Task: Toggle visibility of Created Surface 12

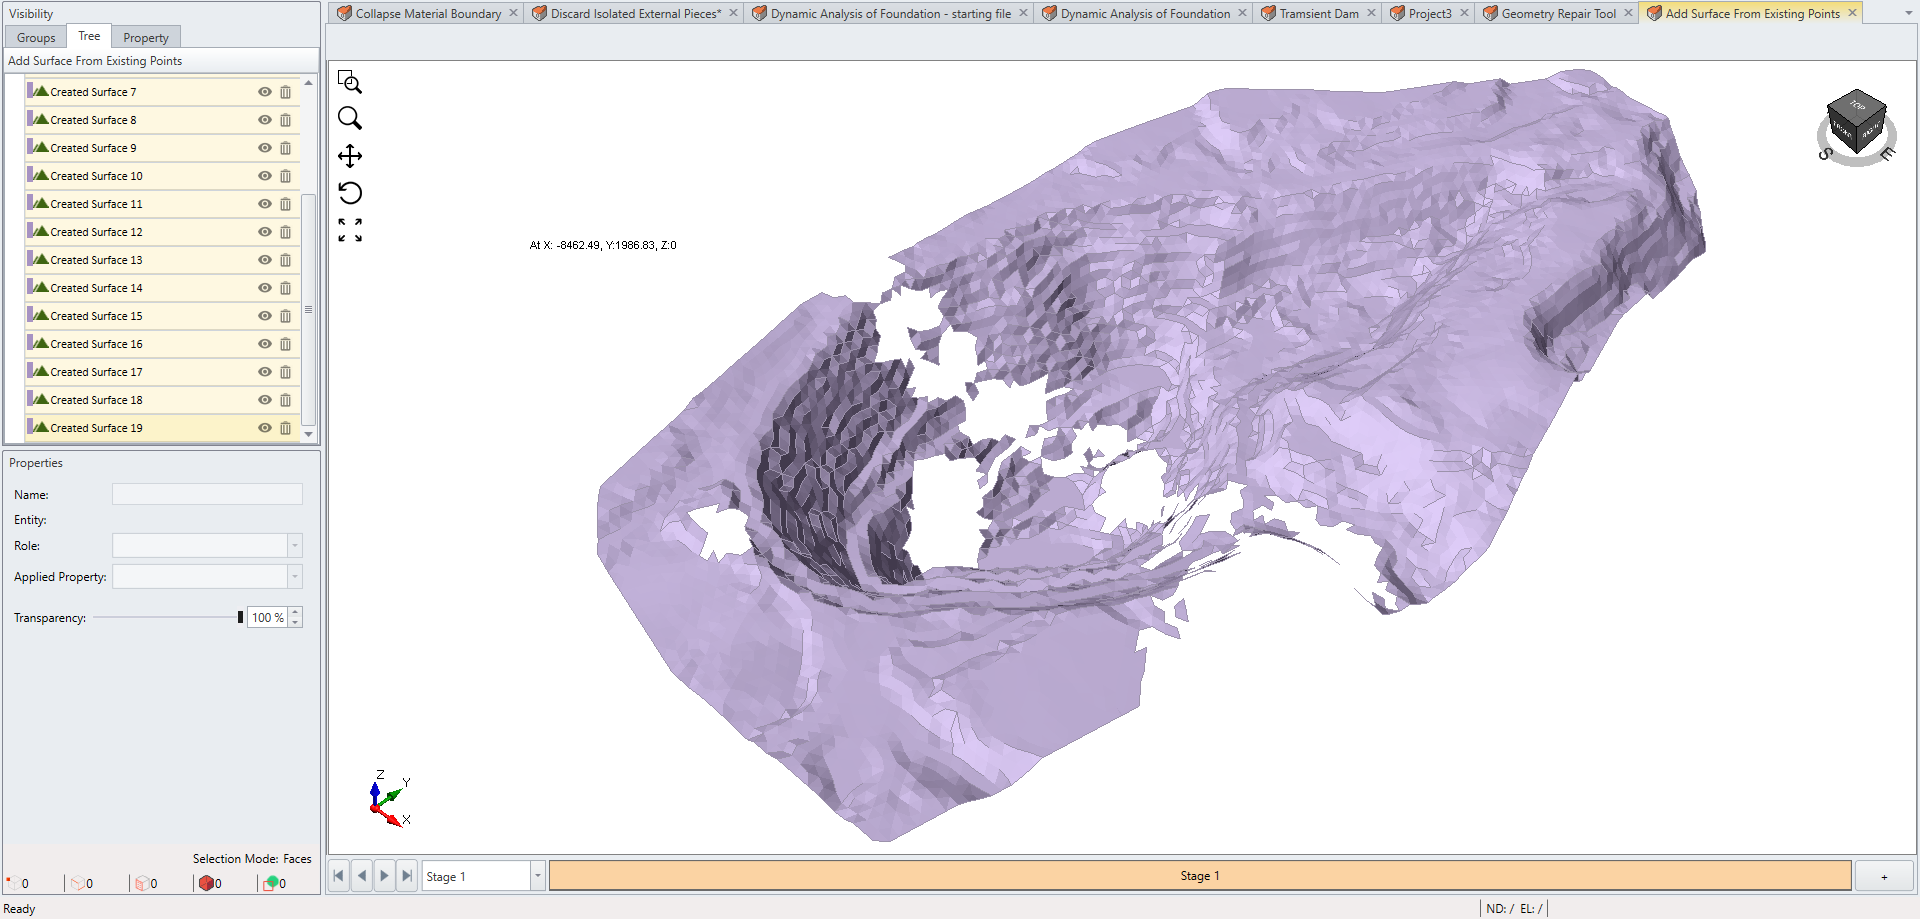Action: click(x=264, y=231)
